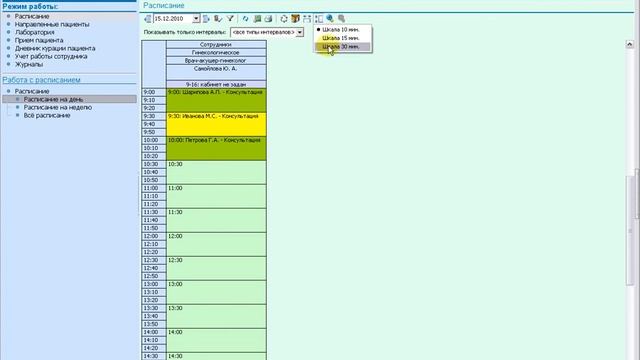Click the 15.12.2010 date field
This screenshot has height=360, width=640.
[x=173, y=19]
